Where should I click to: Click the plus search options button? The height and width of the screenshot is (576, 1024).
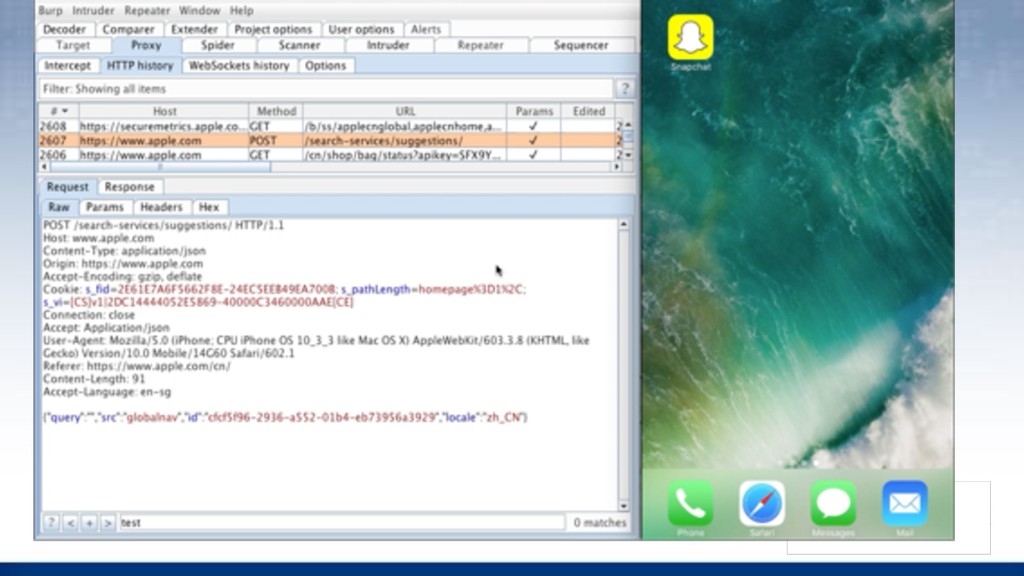tap(89, 522)
